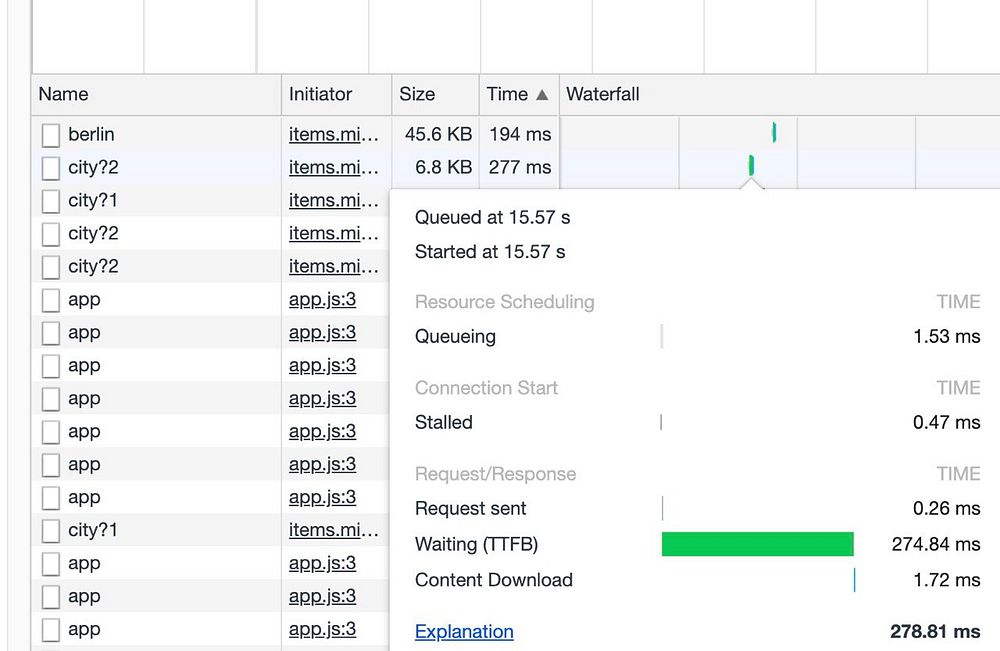Select the first app request name

pyautogui.click(x=84, y=300)
